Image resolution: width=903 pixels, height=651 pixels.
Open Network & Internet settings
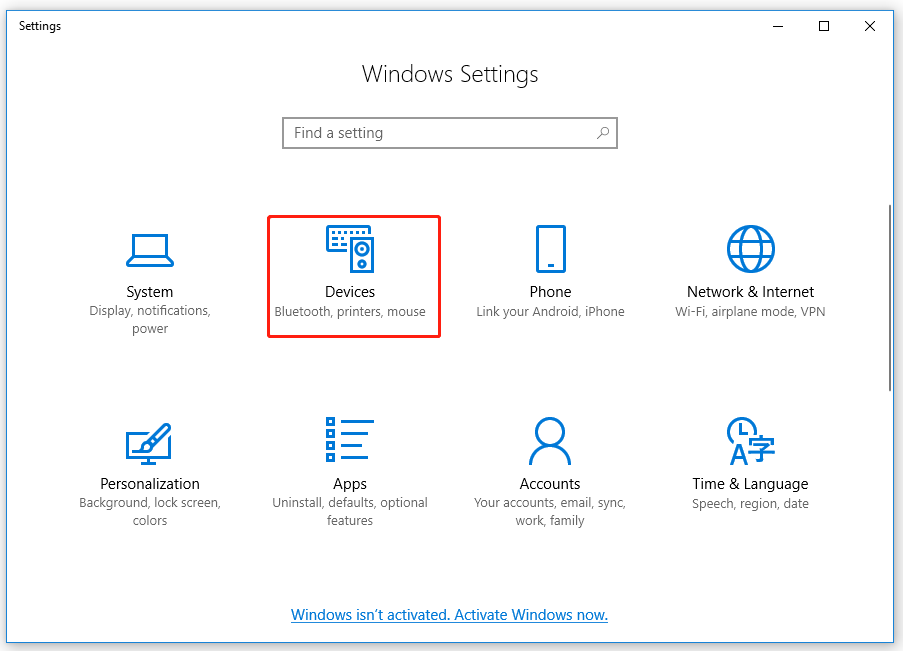coord(750,270)
